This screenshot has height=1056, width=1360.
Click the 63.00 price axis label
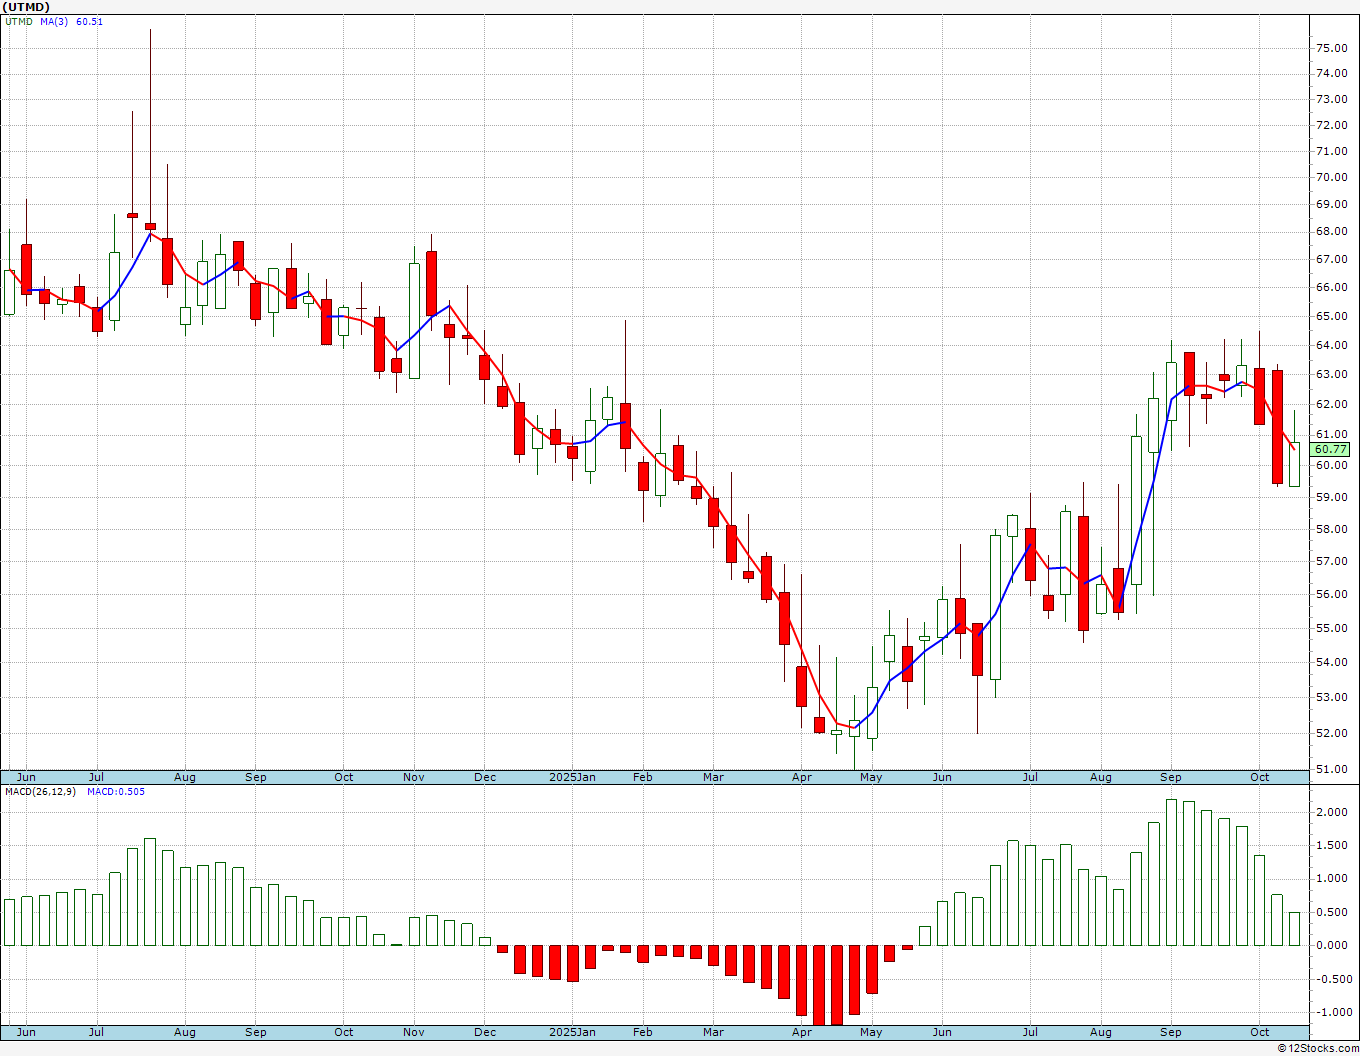pyautogui.click(x=1331, y=375)
